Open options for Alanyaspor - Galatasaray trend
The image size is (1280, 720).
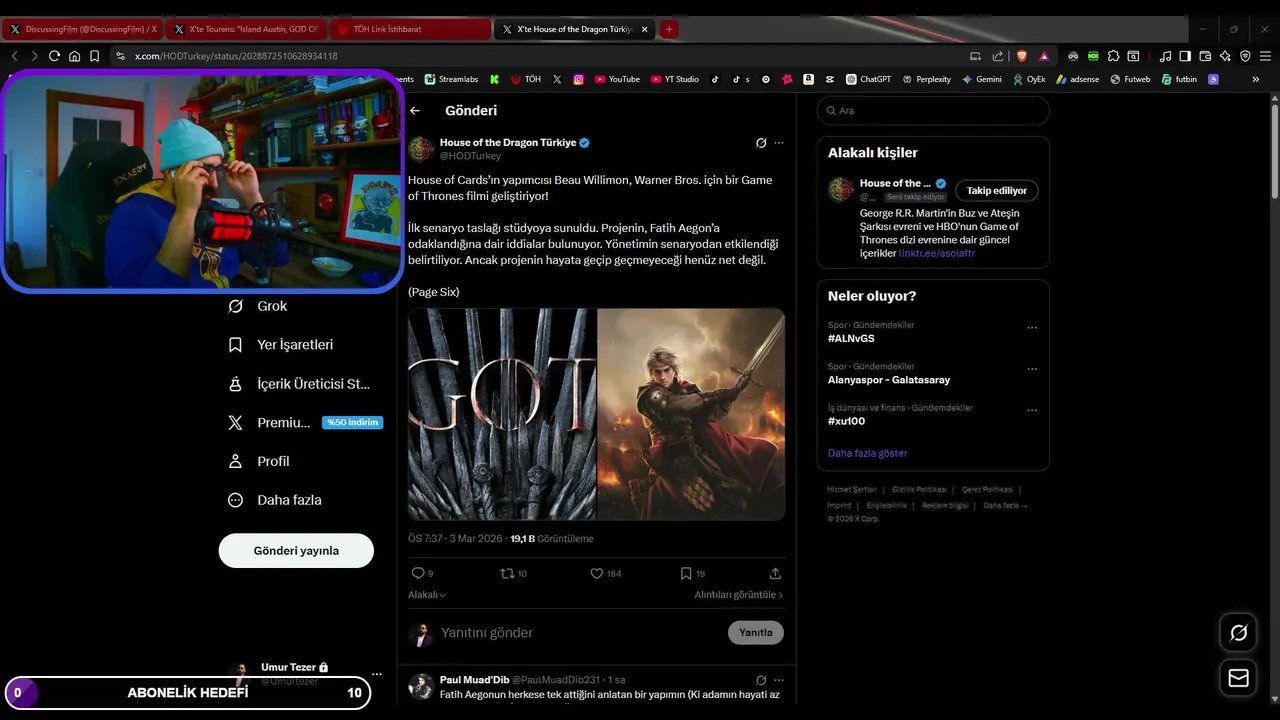pos(1032,369)
